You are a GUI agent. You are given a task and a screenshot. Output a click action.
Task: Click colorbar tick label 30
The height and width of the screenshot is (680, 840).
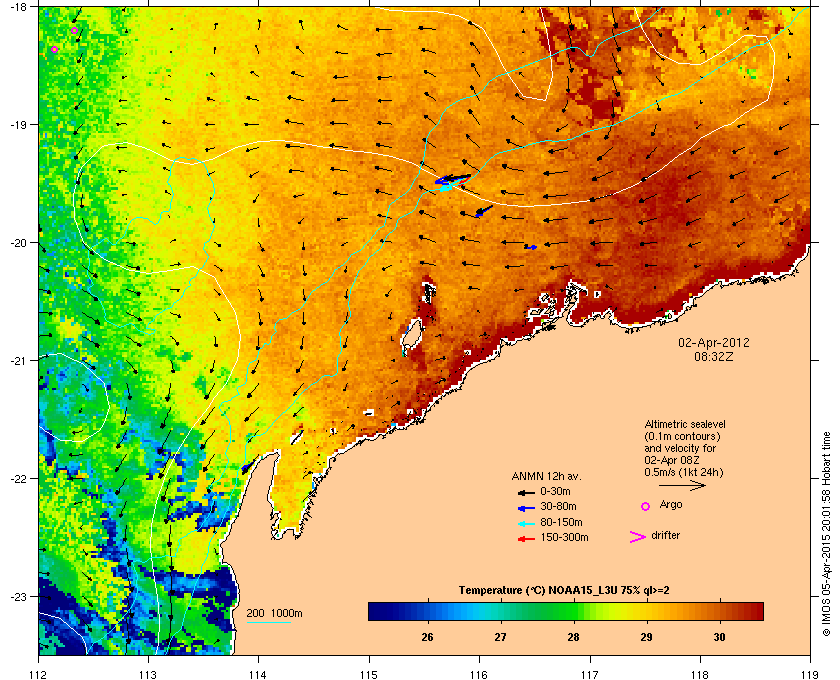pyautogui.click(x=719, y=637)
